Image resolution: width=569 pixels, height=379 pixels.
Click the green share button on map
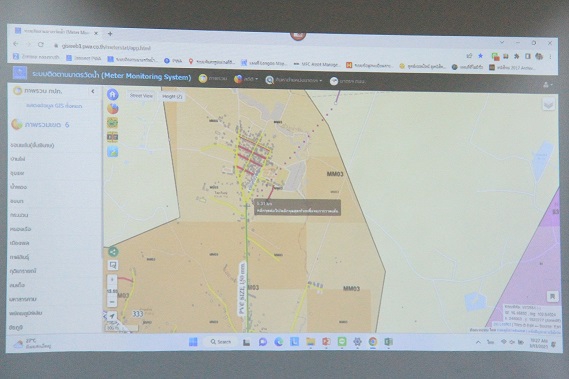113,252
